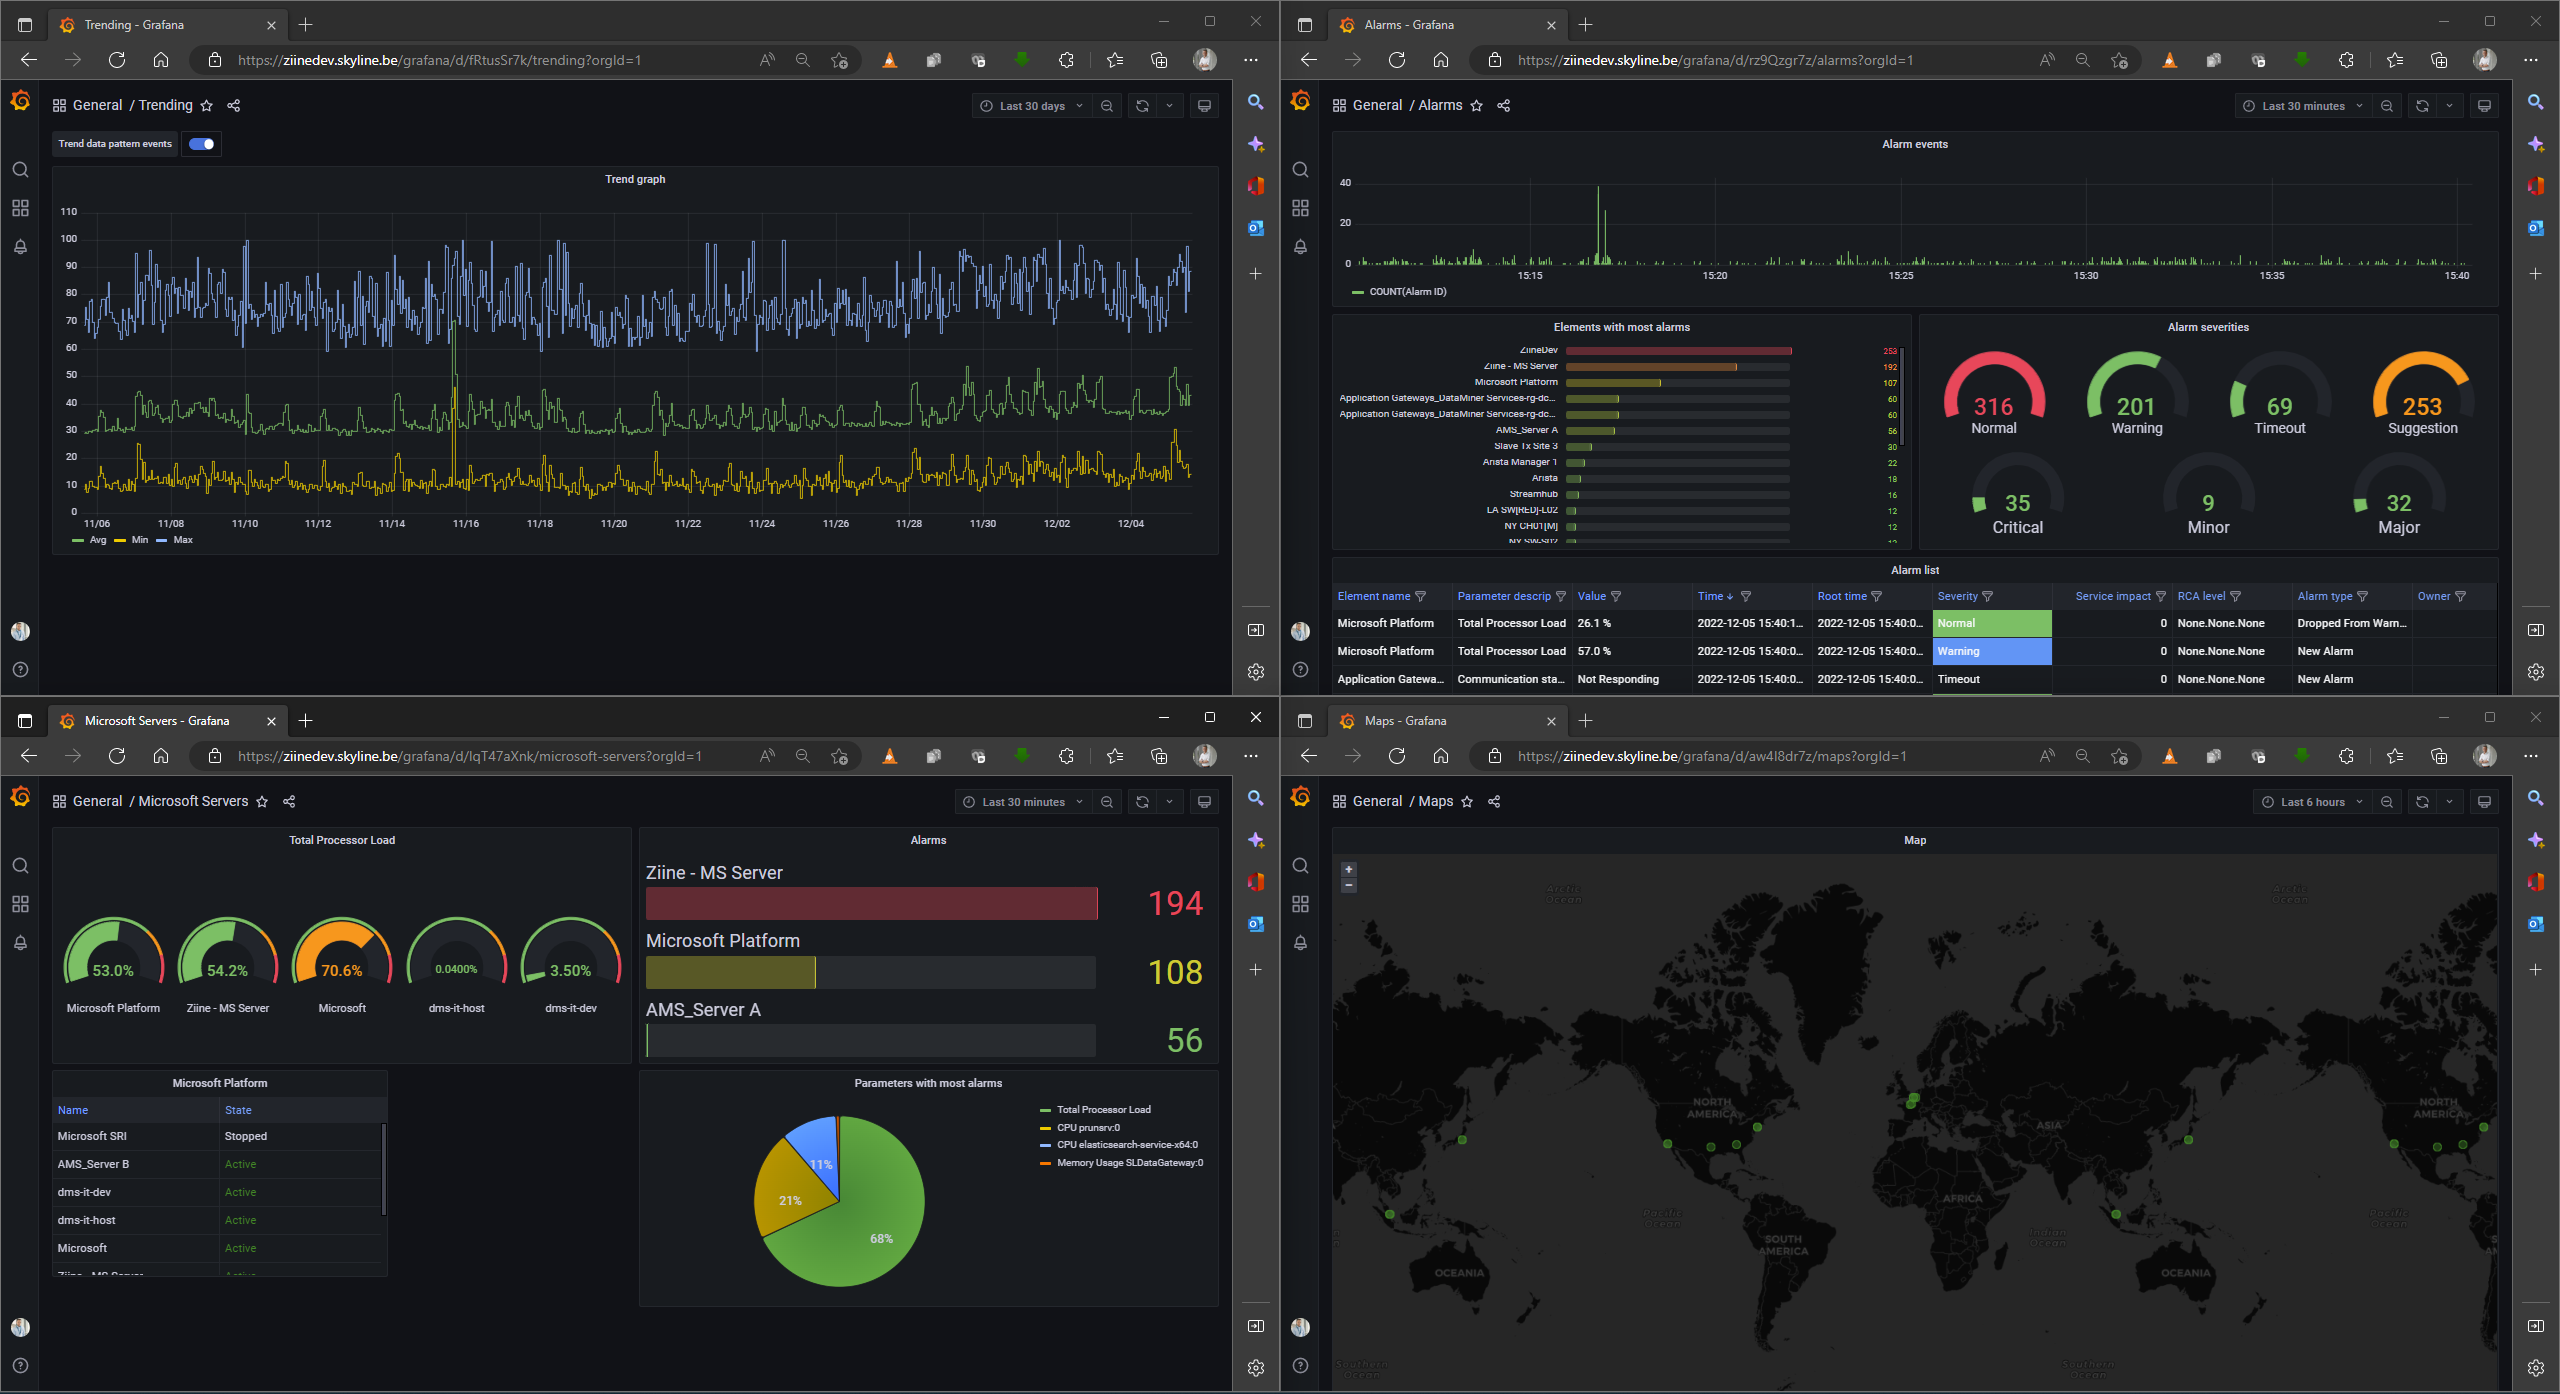Image resolution: width=2560 pixels, height=1394 pixels.
Task: Open help icon in Maps sidebar
Action: 1300,1366
